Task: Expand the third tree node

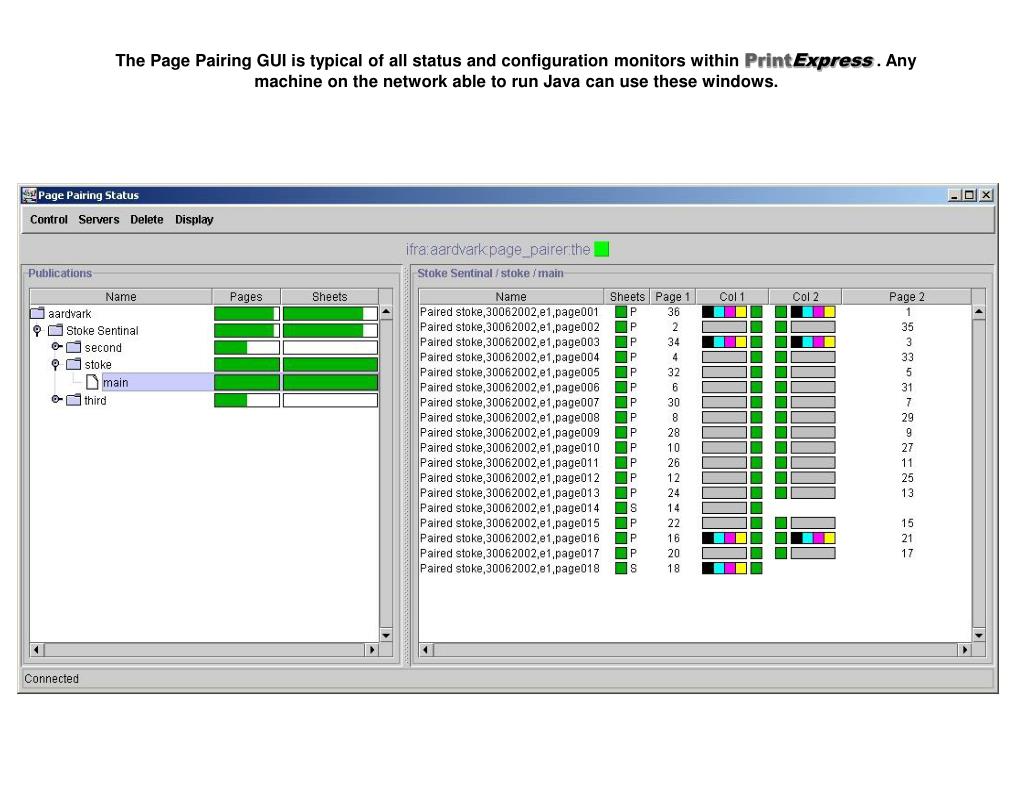Action: [57, 399]
